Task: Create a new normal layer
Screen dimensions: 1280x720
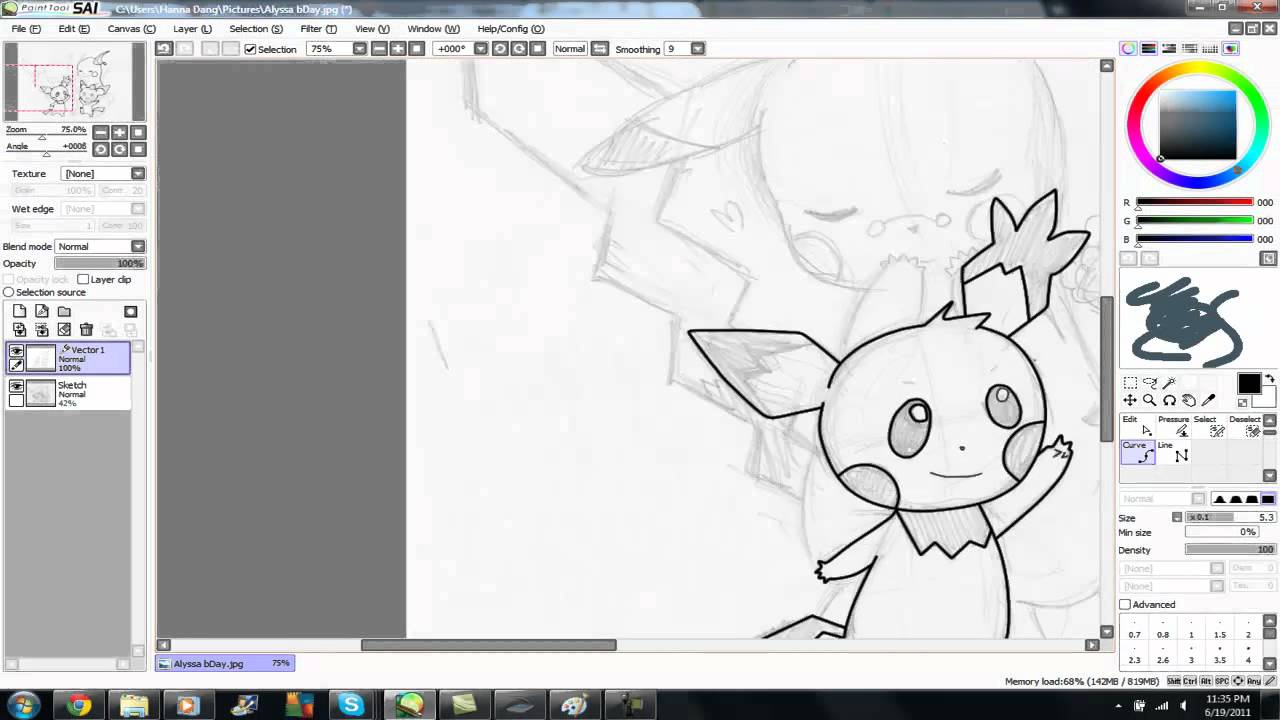Action: (x=19, y=312)
